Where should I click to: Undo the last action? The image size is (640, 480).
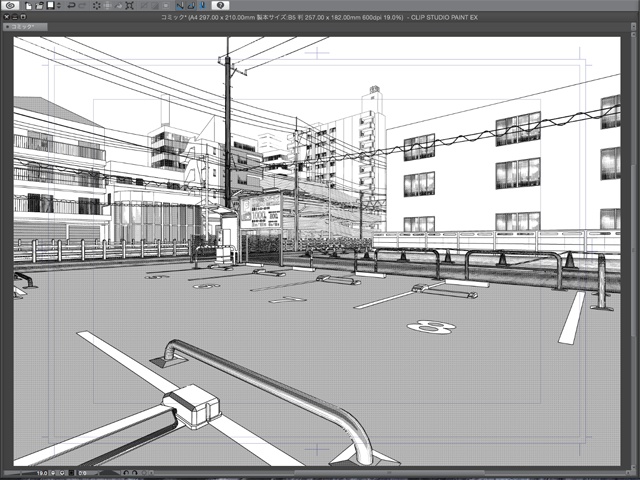click(71, 6)
